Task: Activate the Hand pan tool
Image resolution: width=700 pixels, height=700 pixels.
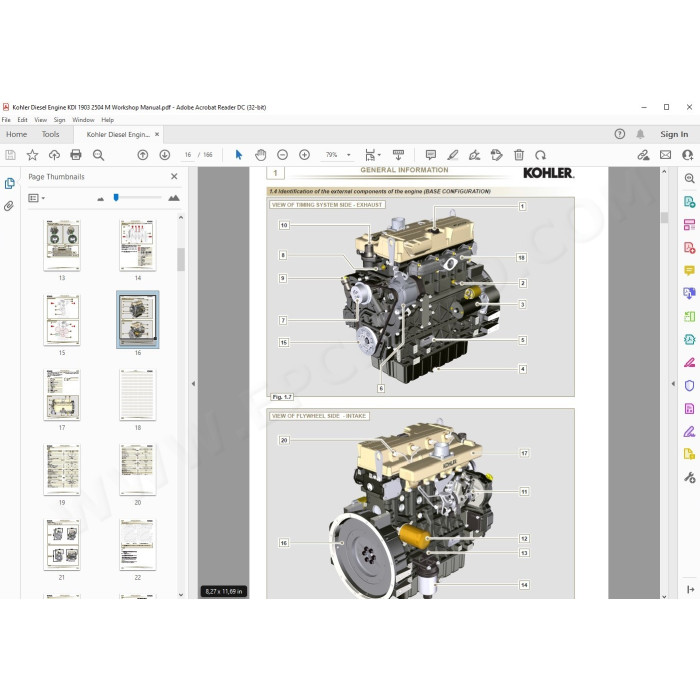Action: tap(260, 155)
